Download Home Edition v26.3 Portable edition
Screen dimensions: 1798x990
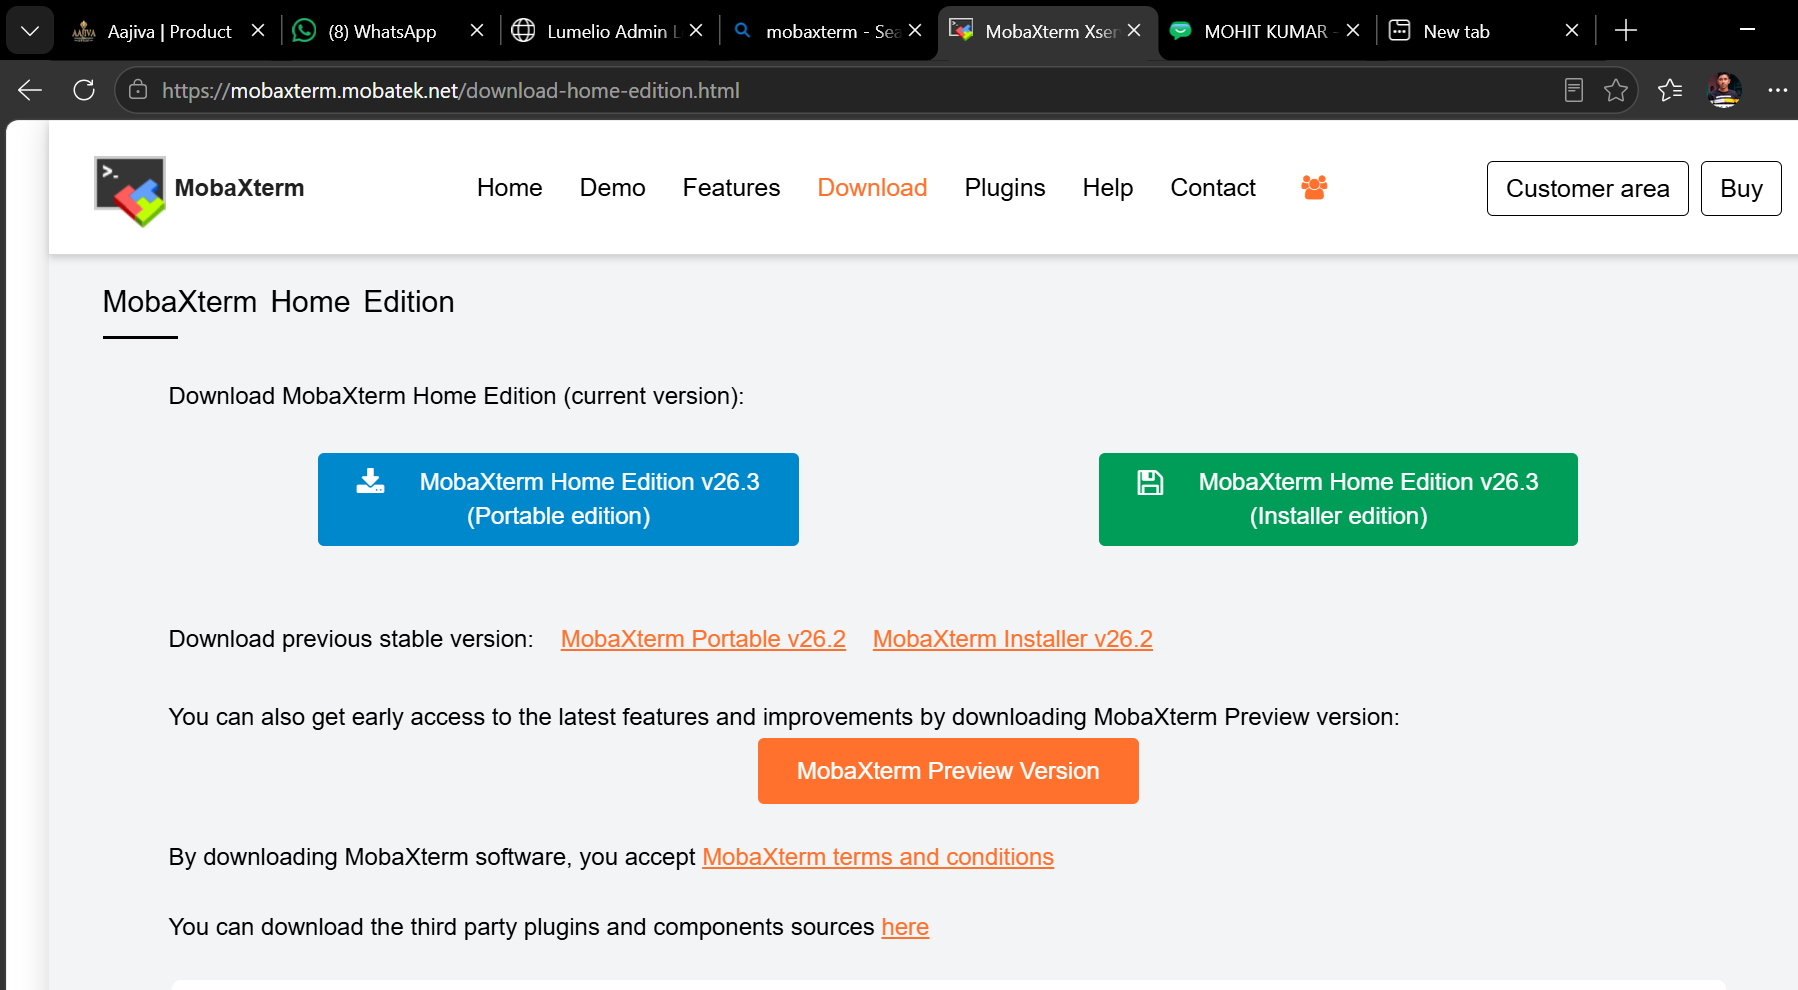coord(558,499)
